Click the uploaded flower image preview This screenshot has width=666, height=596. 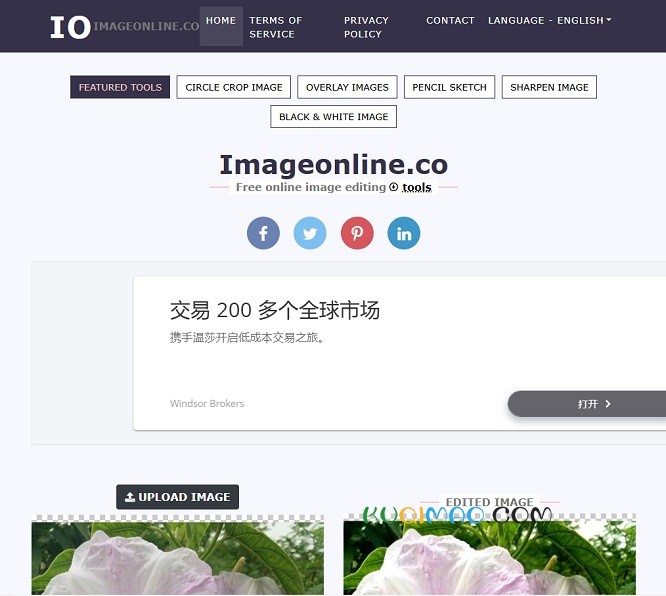(x=178, y=558)
